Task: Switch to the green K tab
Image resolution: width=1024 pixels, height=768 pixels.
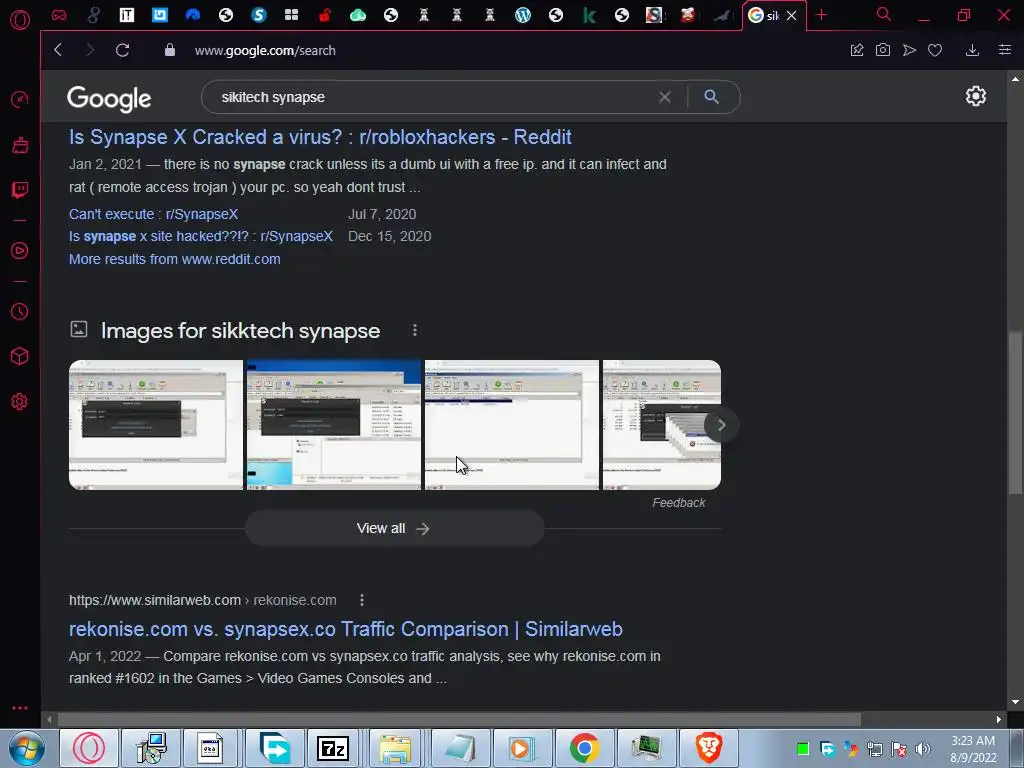Action: pos(589,15)
